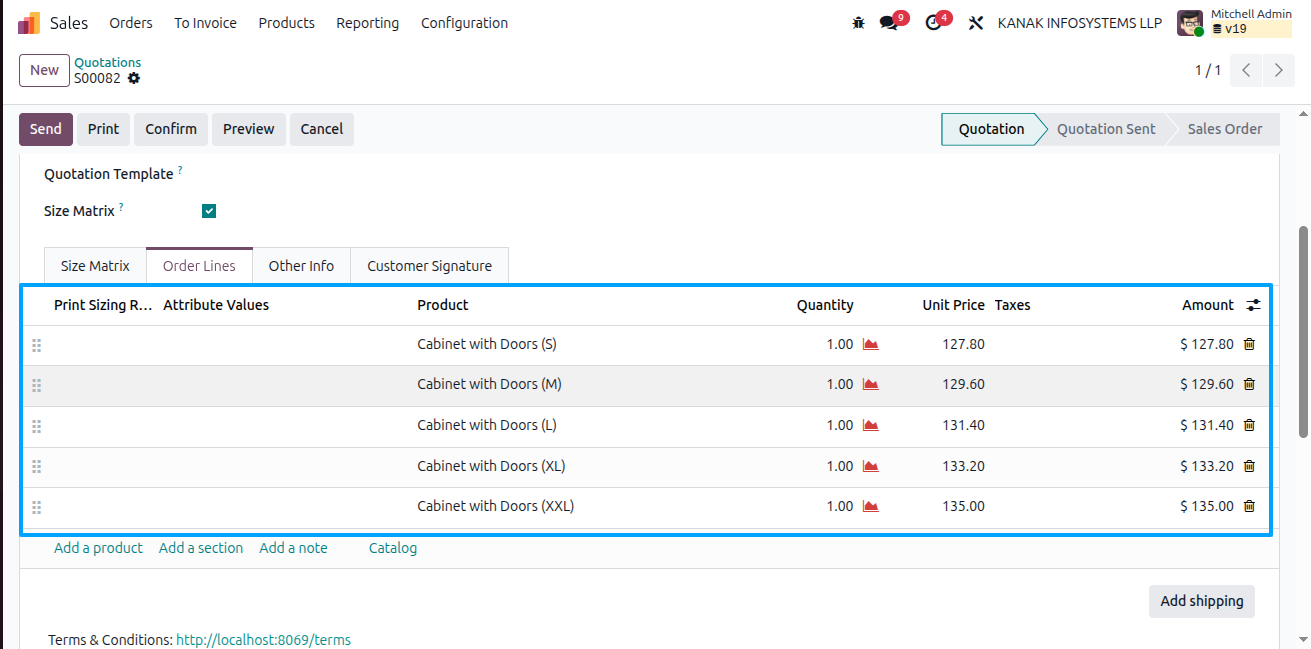Select the Quotation status stage

991,129
